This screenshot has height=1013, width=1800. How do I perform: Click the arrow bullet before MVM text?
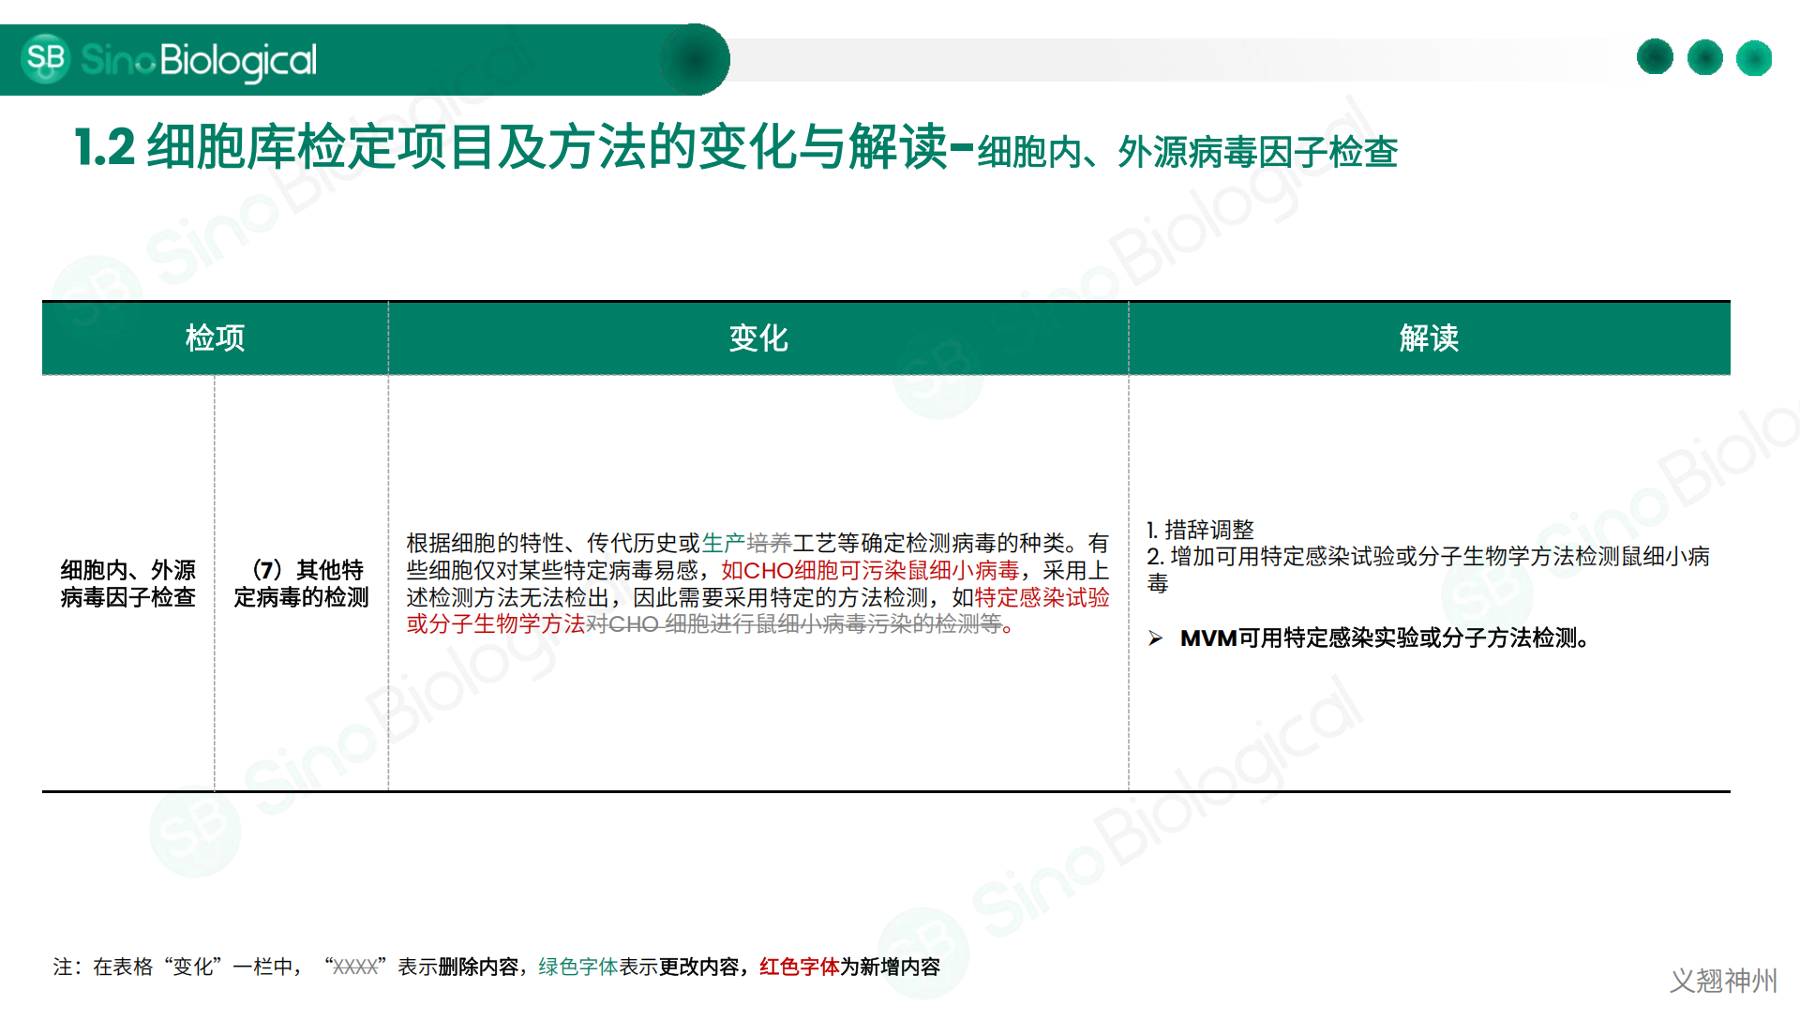point(1155,638)
